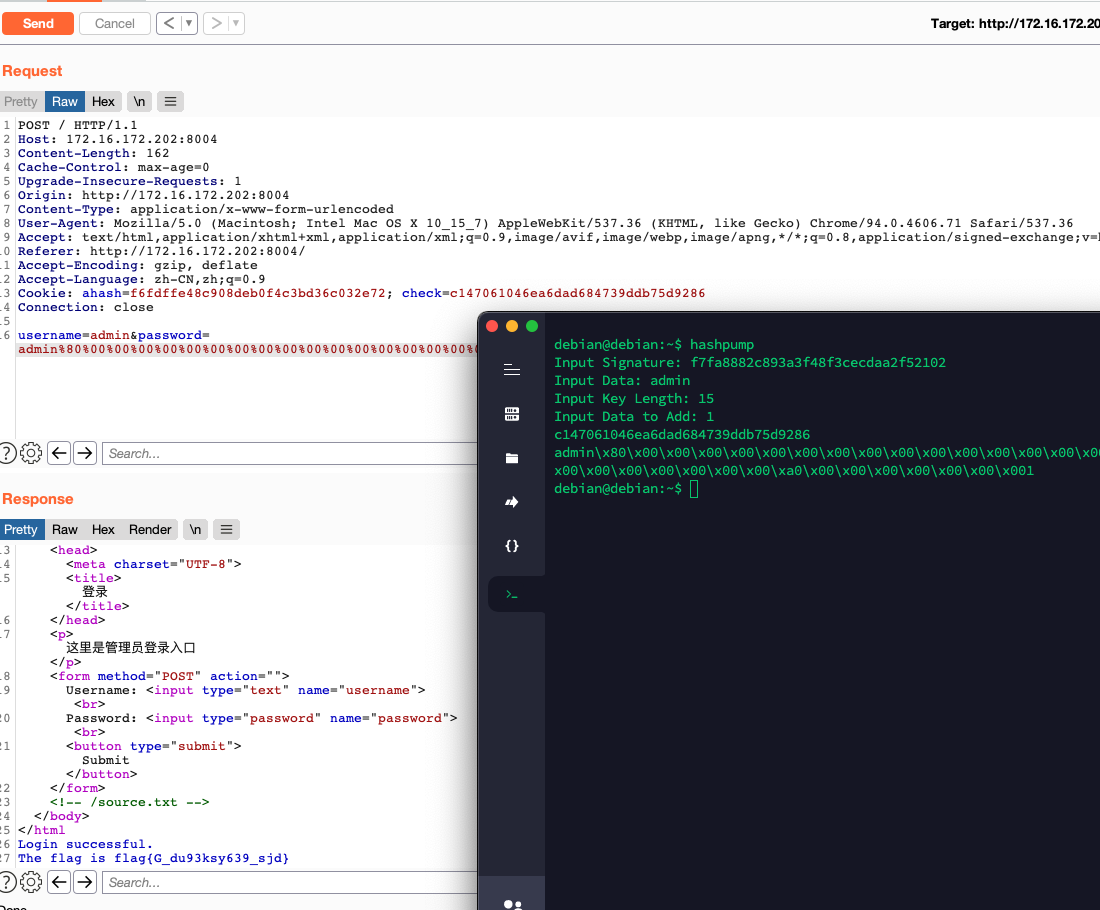Open Port Forwarding arrow icon in terminal sidebar
This screenshot has width=1100, height=910.
(x=512, y=502)
